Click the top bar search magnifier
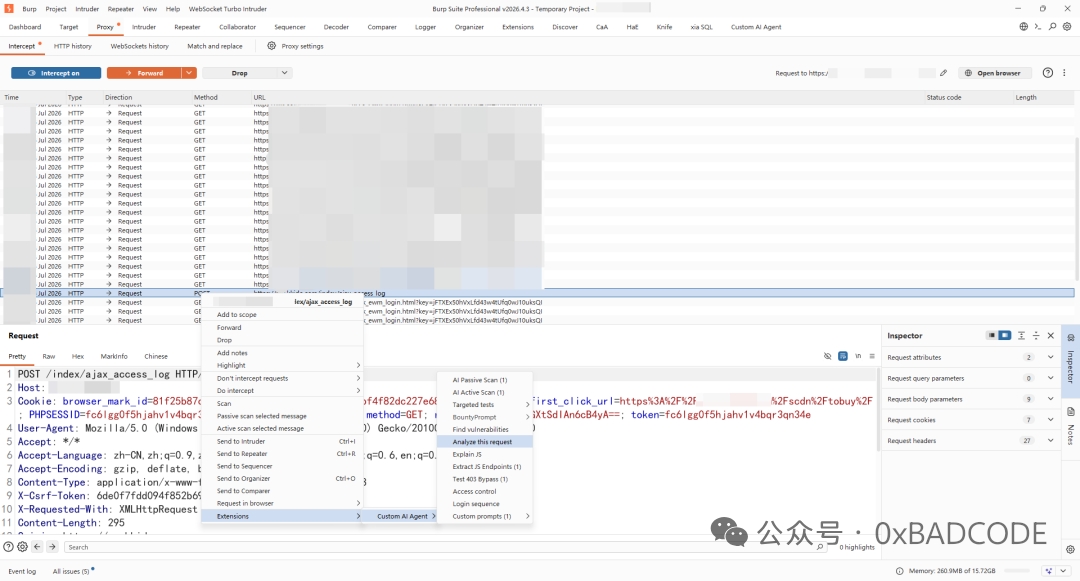Image resolution: width=1080 pixels, height=581 pixels. pos(1052,27)
